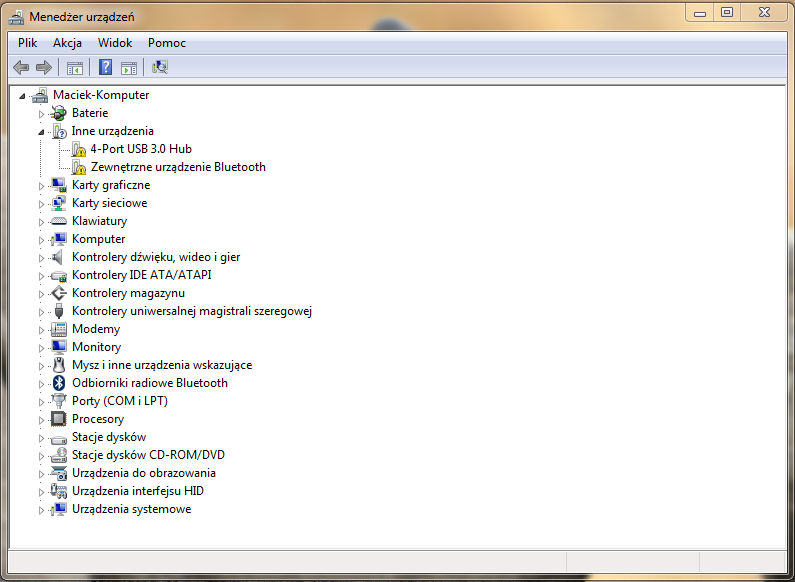Expand the Karty graficzne category
The height and width of the screenshot is (582, 795).
(x=41, y=186)
